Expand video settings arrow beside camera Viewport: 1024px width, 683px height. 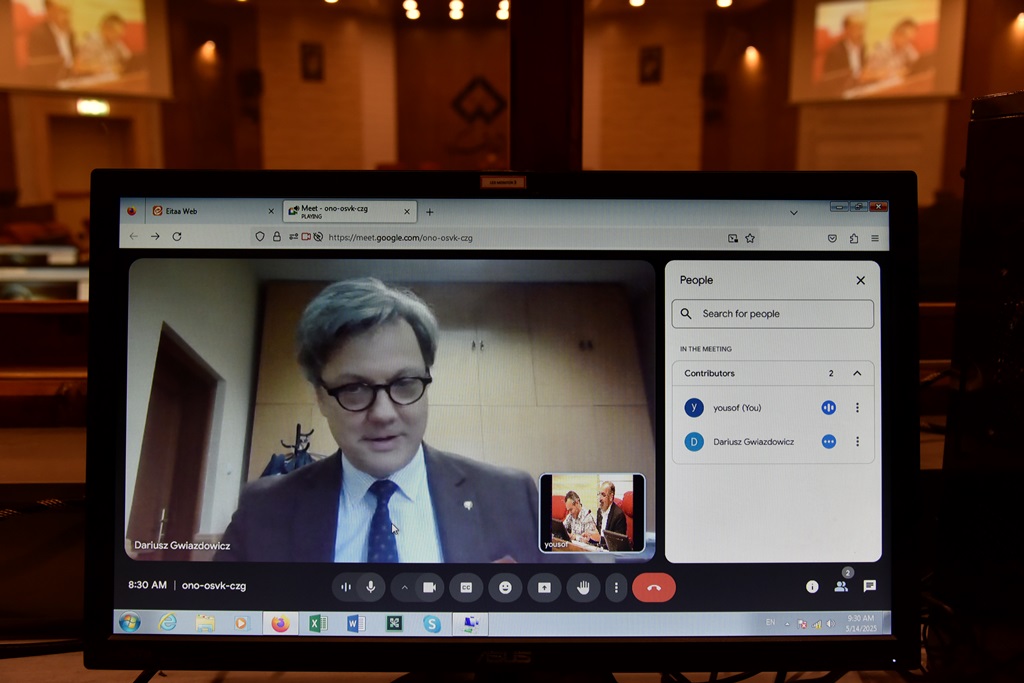coord(404,587)
